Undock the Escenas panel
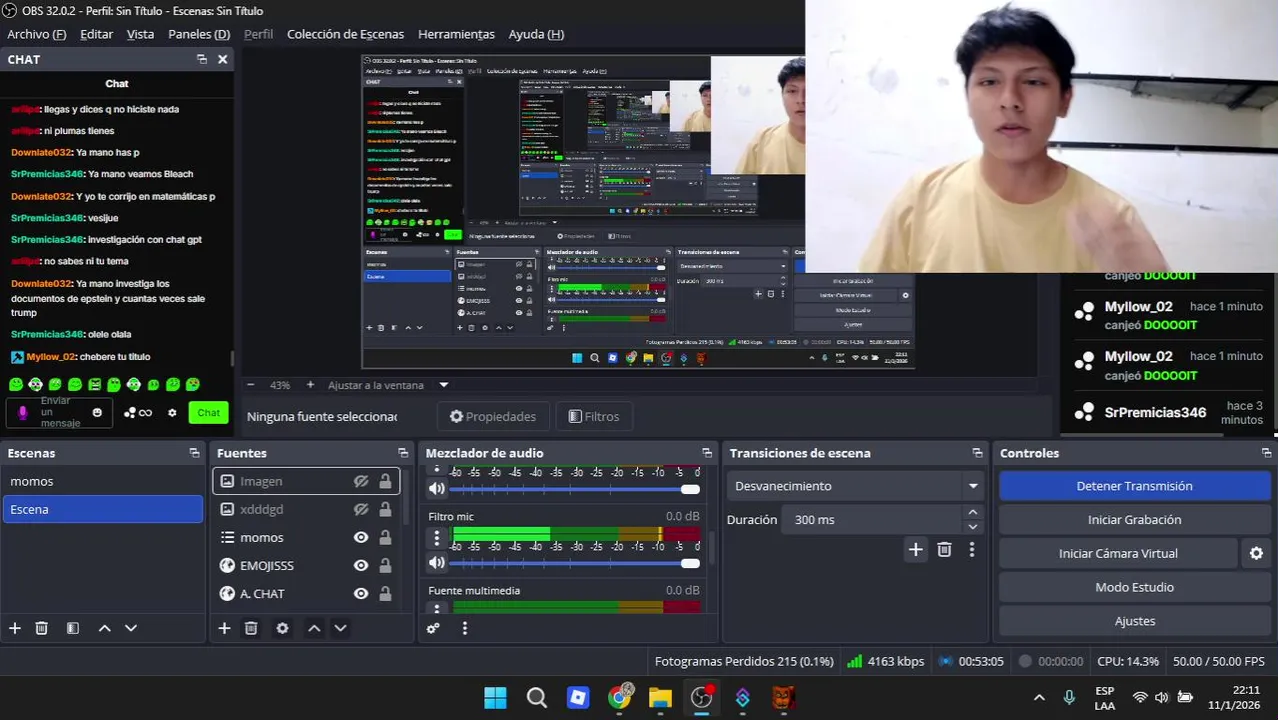Viewport: 1278px width, 720px height. click(x=194, y=453)
